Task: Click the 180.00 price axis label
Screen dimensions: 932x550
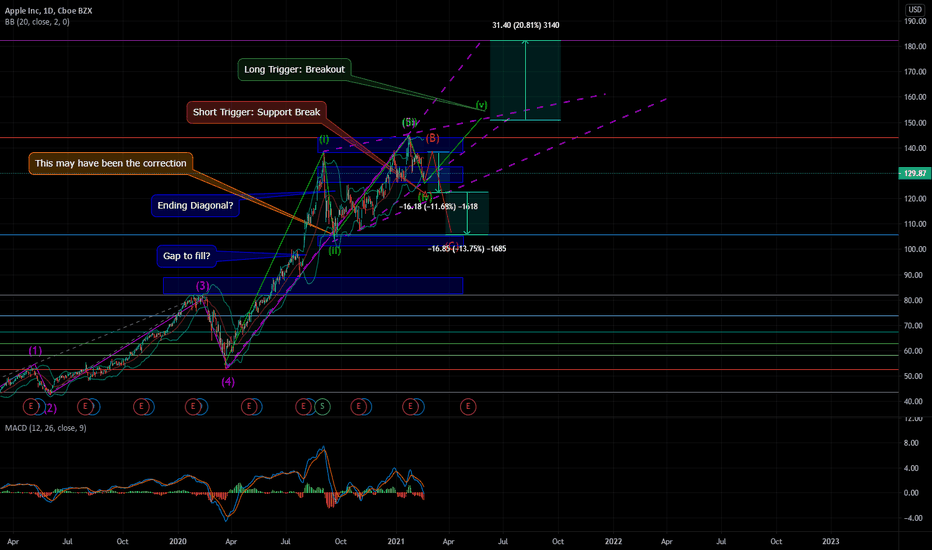Action: 915,46
